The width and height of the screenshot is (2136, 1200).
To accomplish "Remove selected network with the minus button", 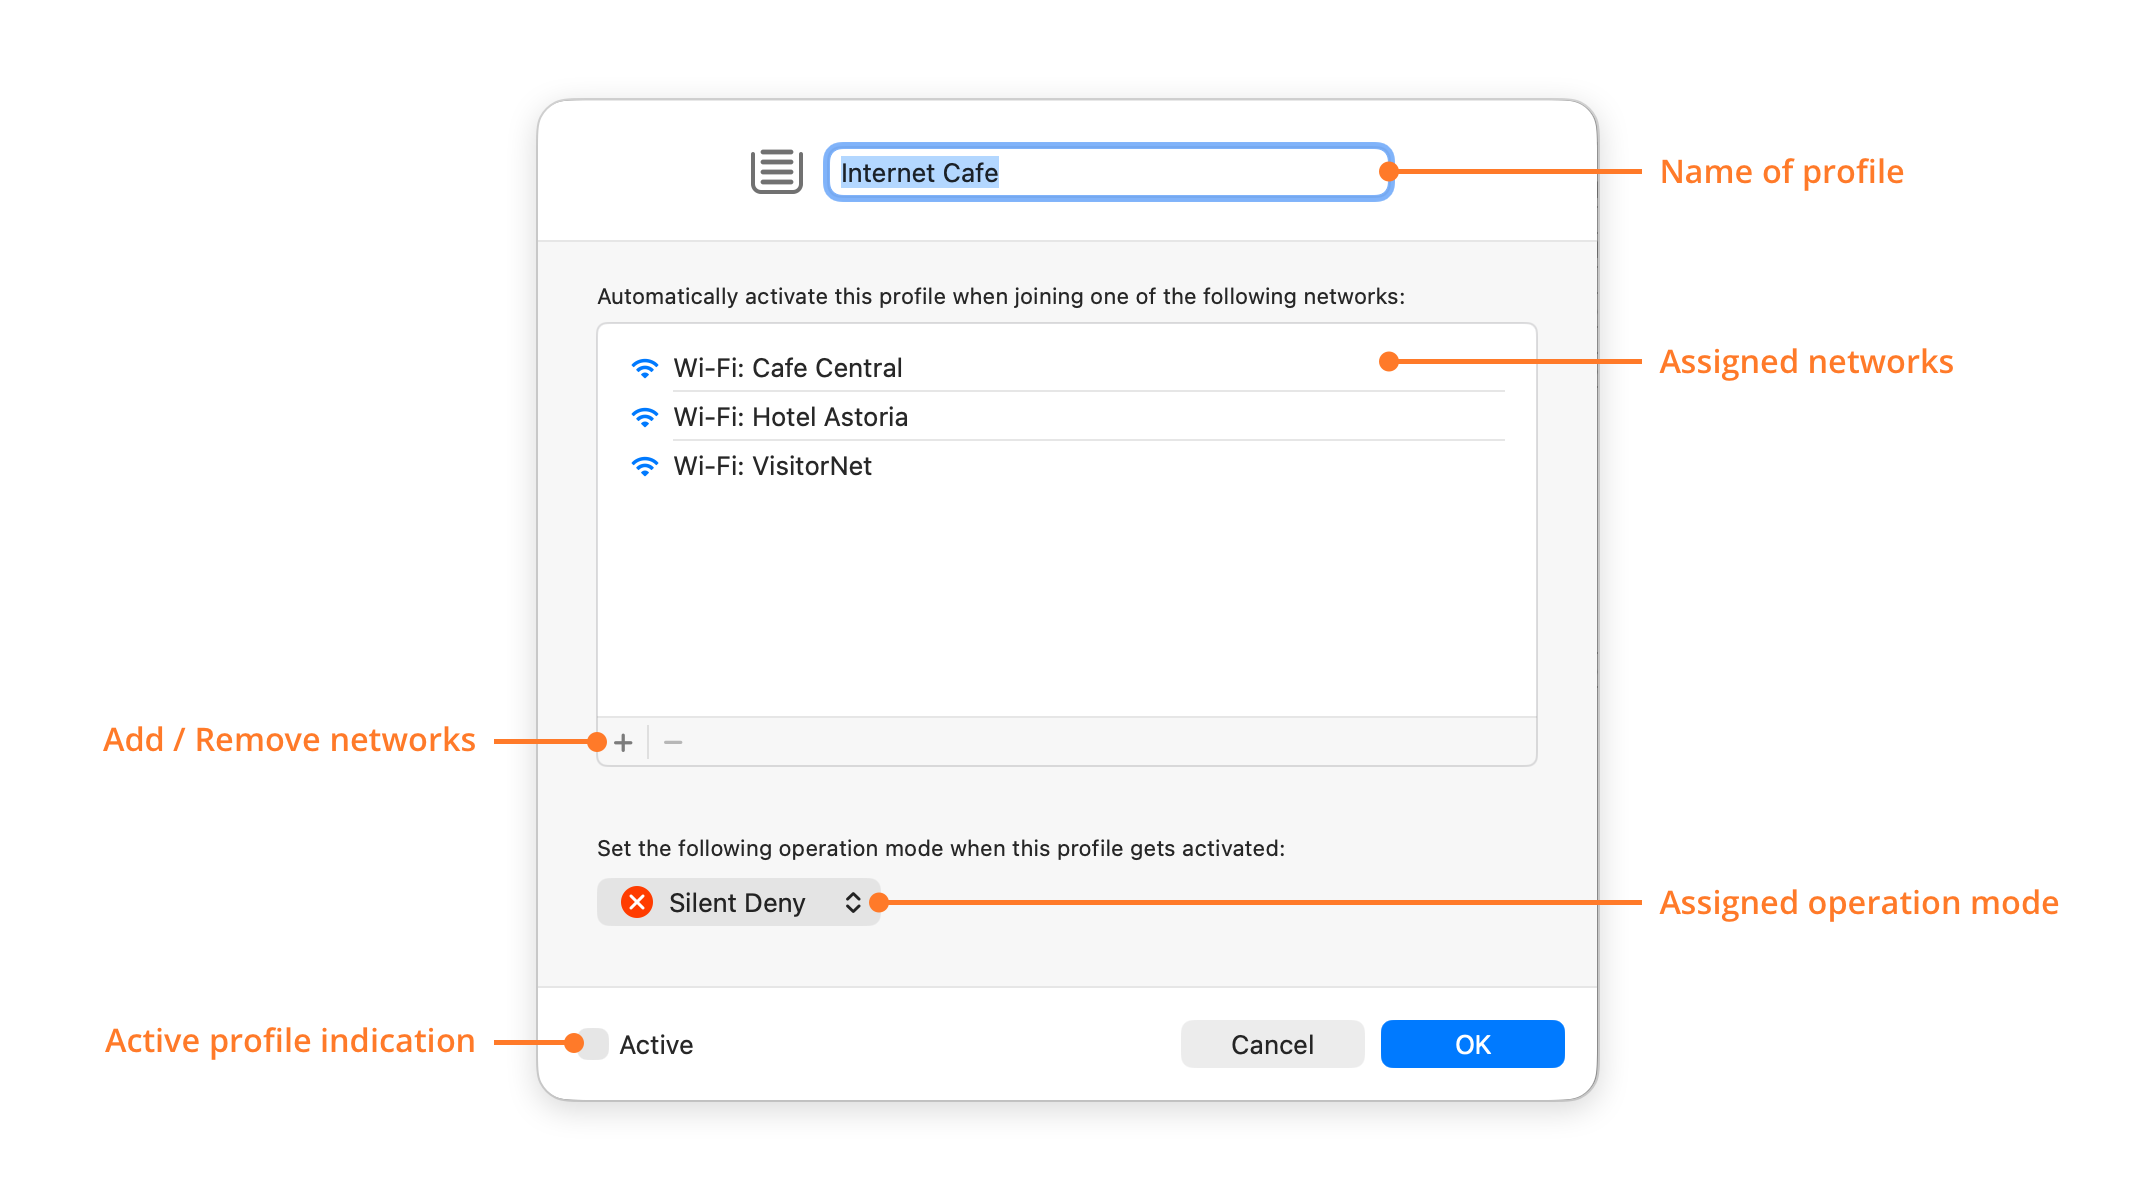I will [673, 742].
